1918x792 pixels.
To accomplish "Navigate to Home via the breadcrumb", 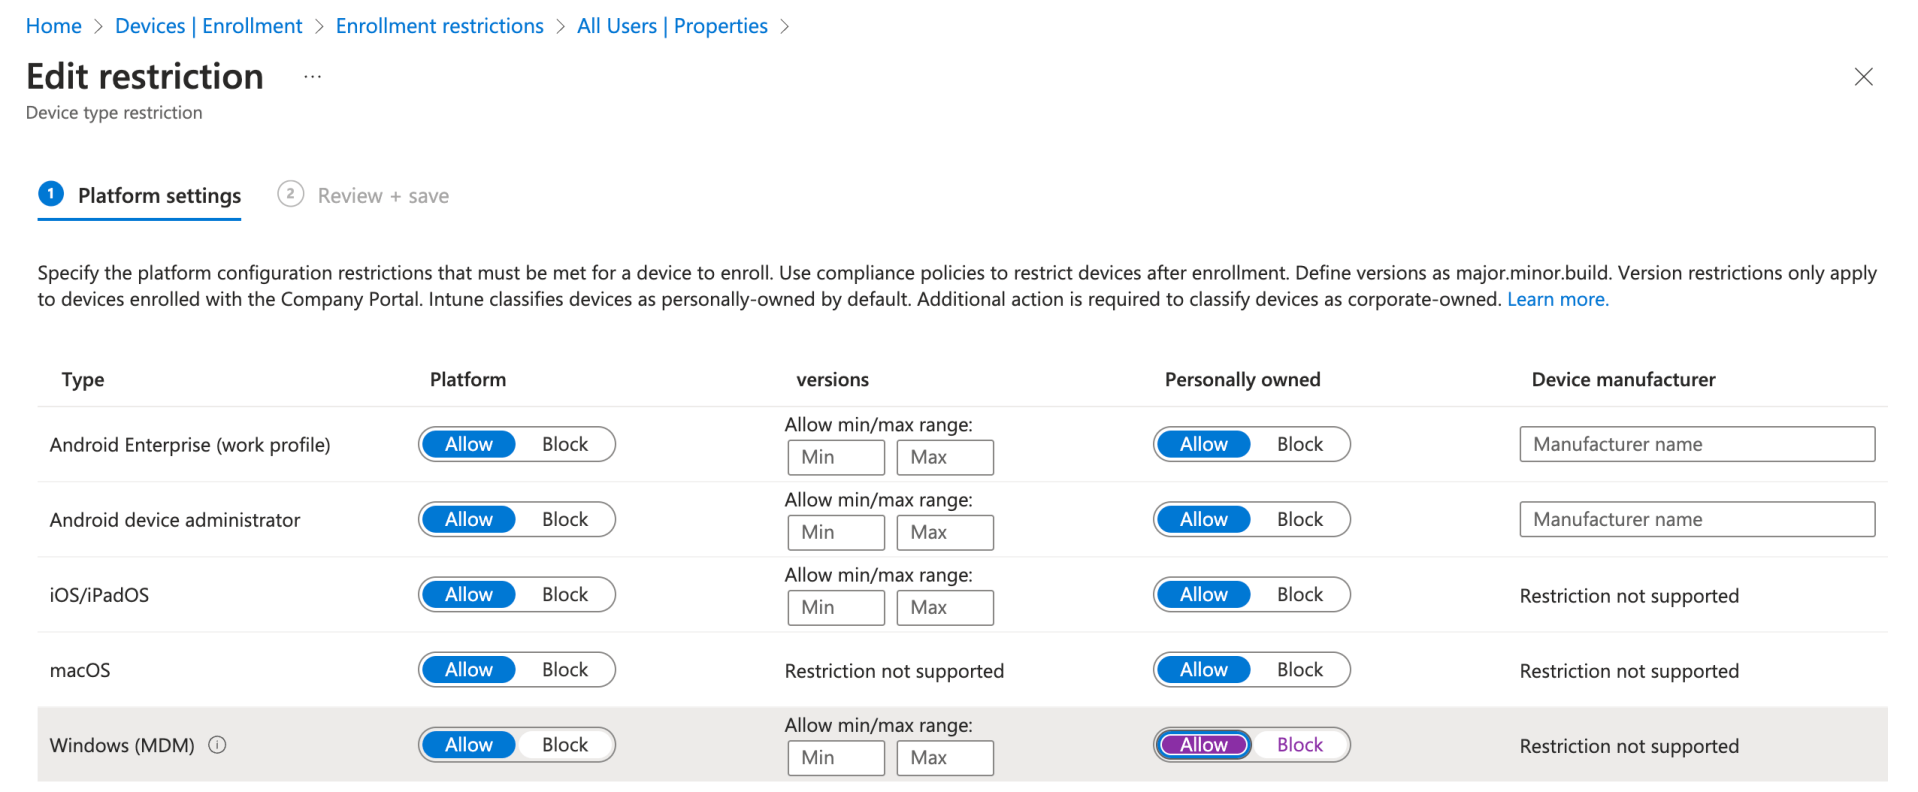I will (53, 25).
